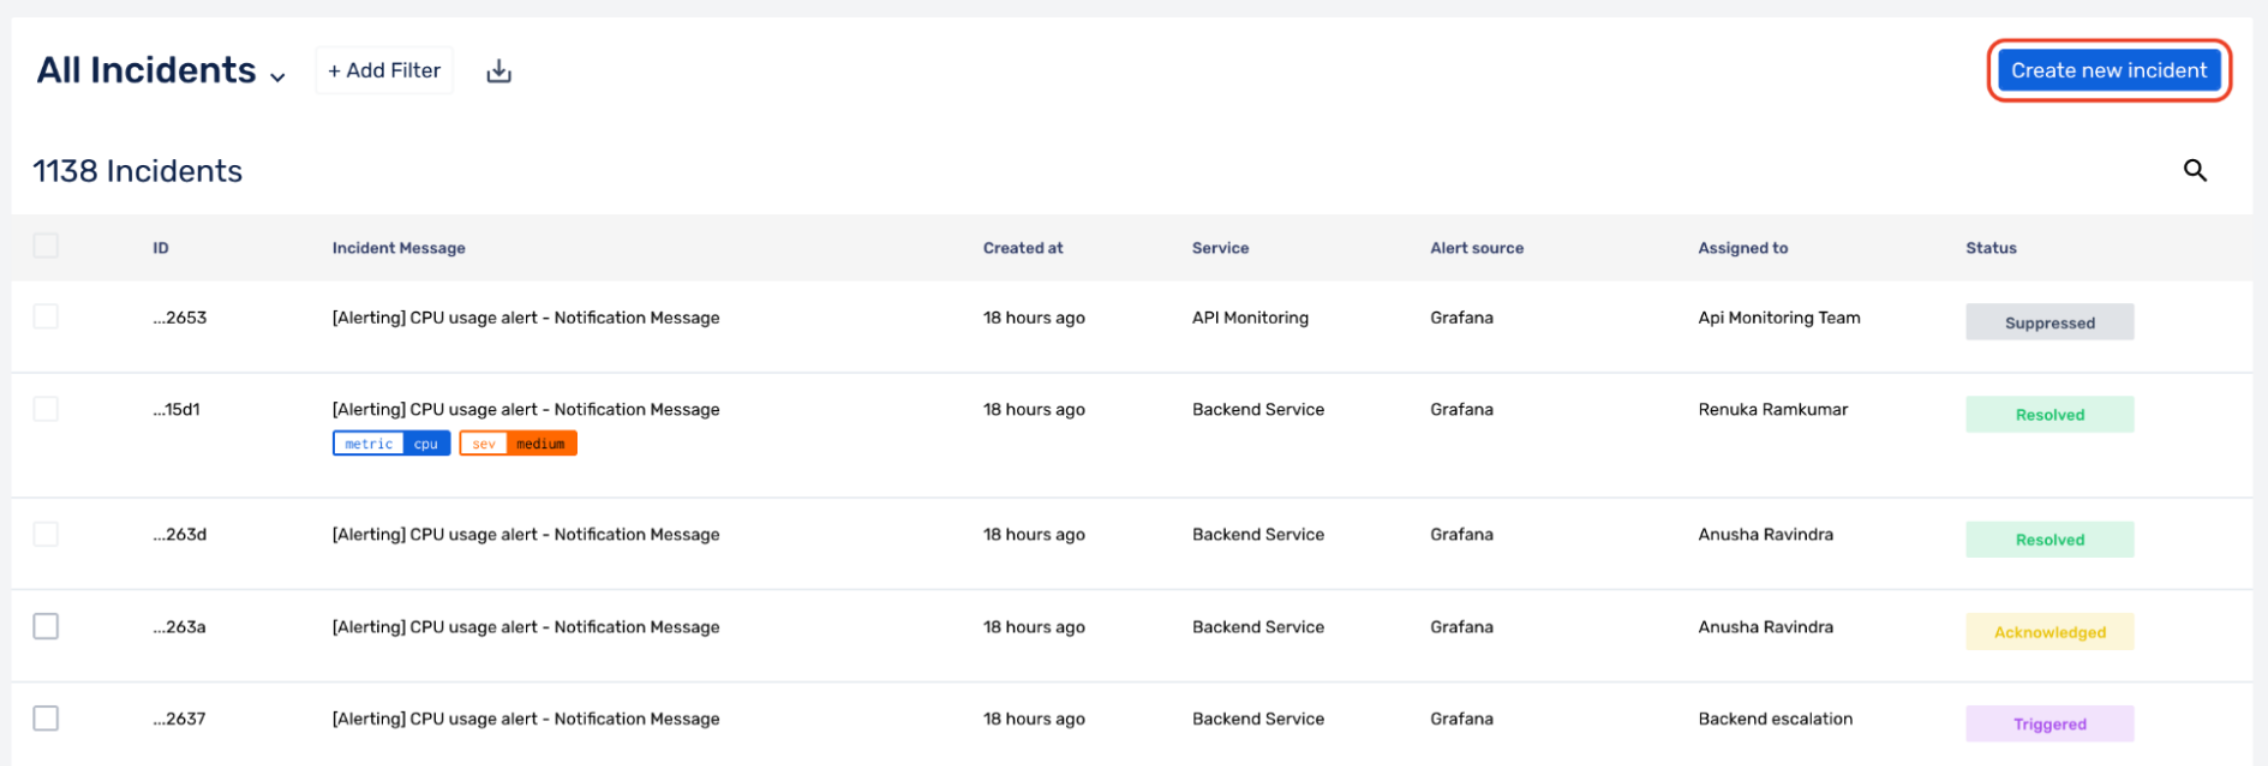This screenshot has height=766, width=2268.
Task: Click Backend Service in row ...263a
Action: pyautogui.click(x=1258, y=627)
